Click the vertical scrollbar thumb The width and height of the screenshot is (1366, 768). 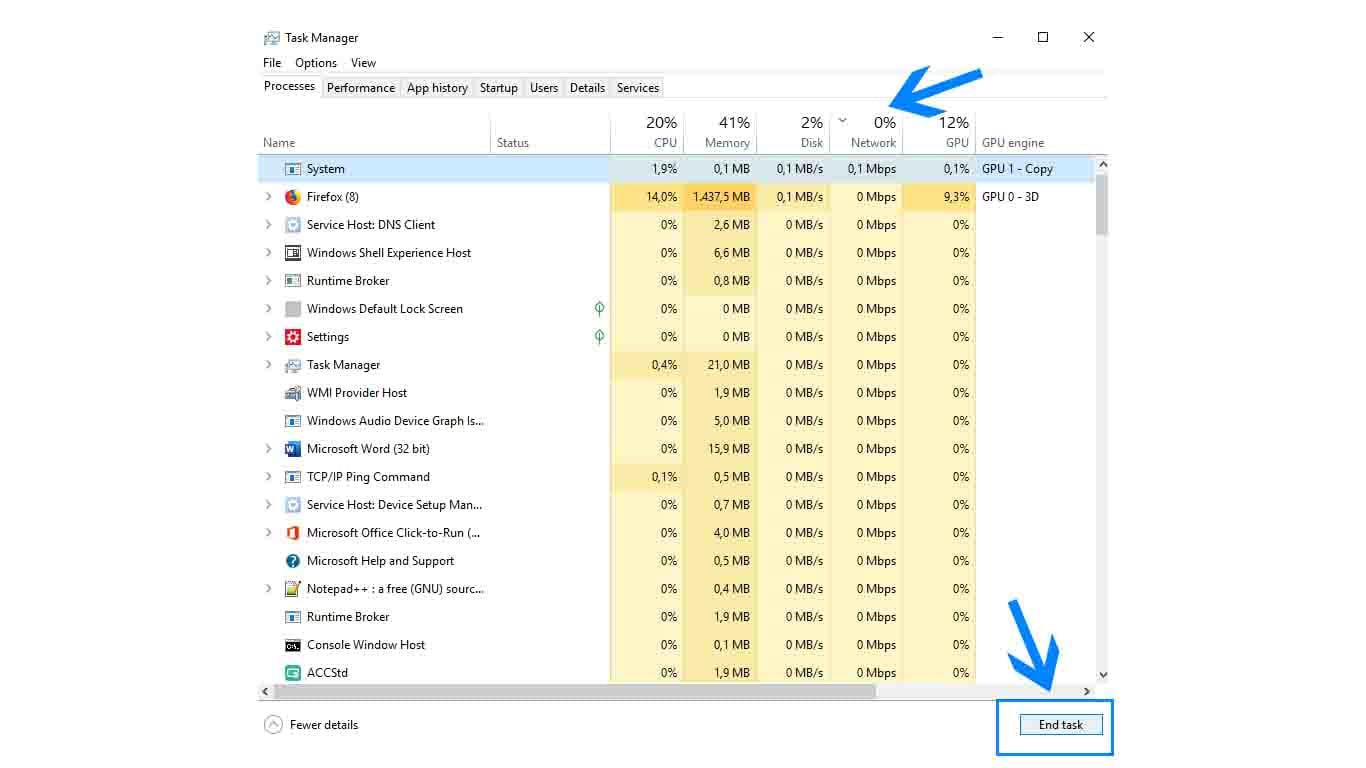pos(1102,204)
